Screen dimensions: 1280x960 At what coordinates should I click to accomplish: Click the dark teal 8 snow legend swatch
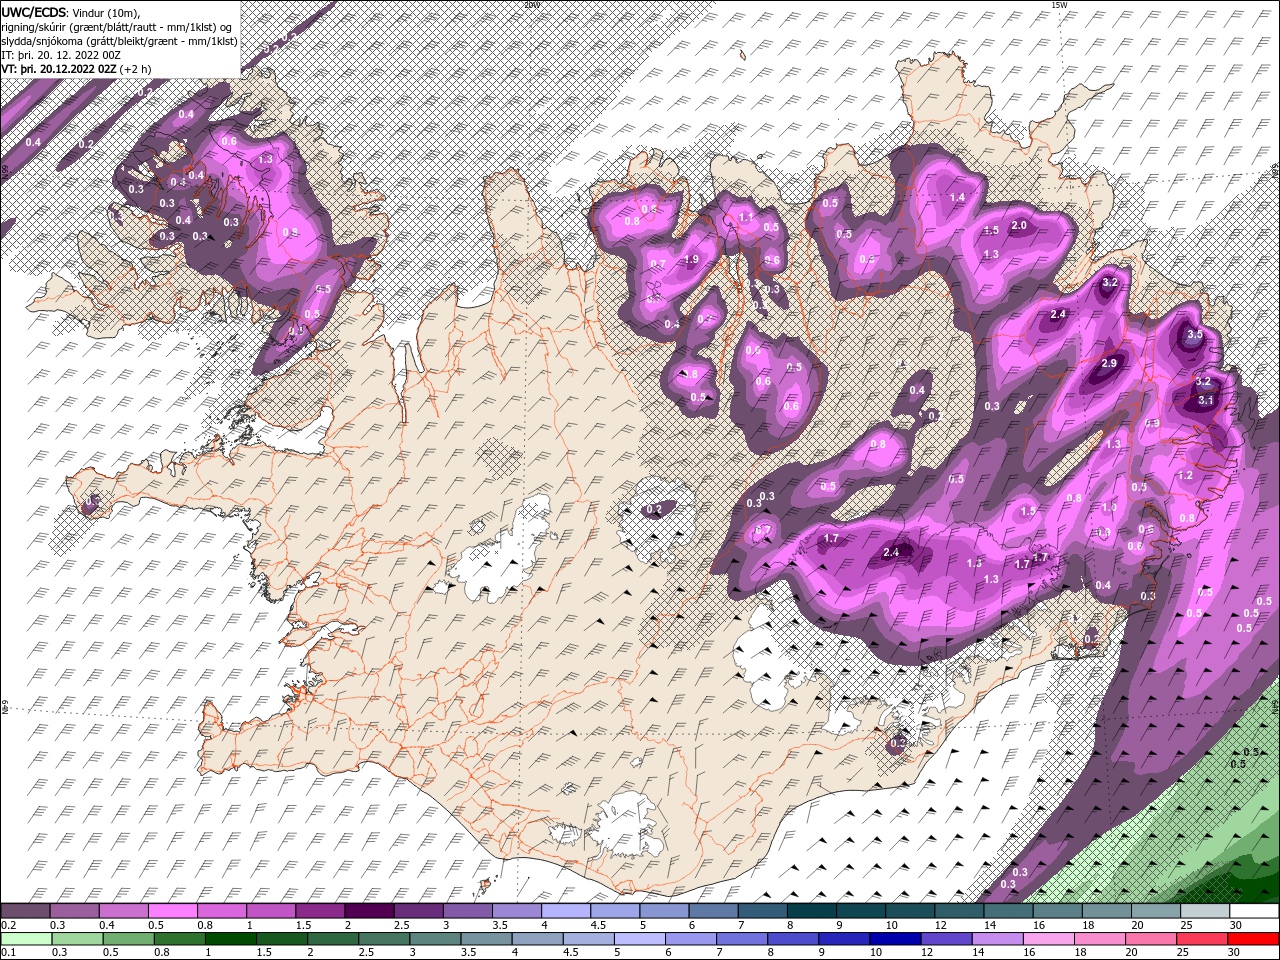[x=810, y=910]
